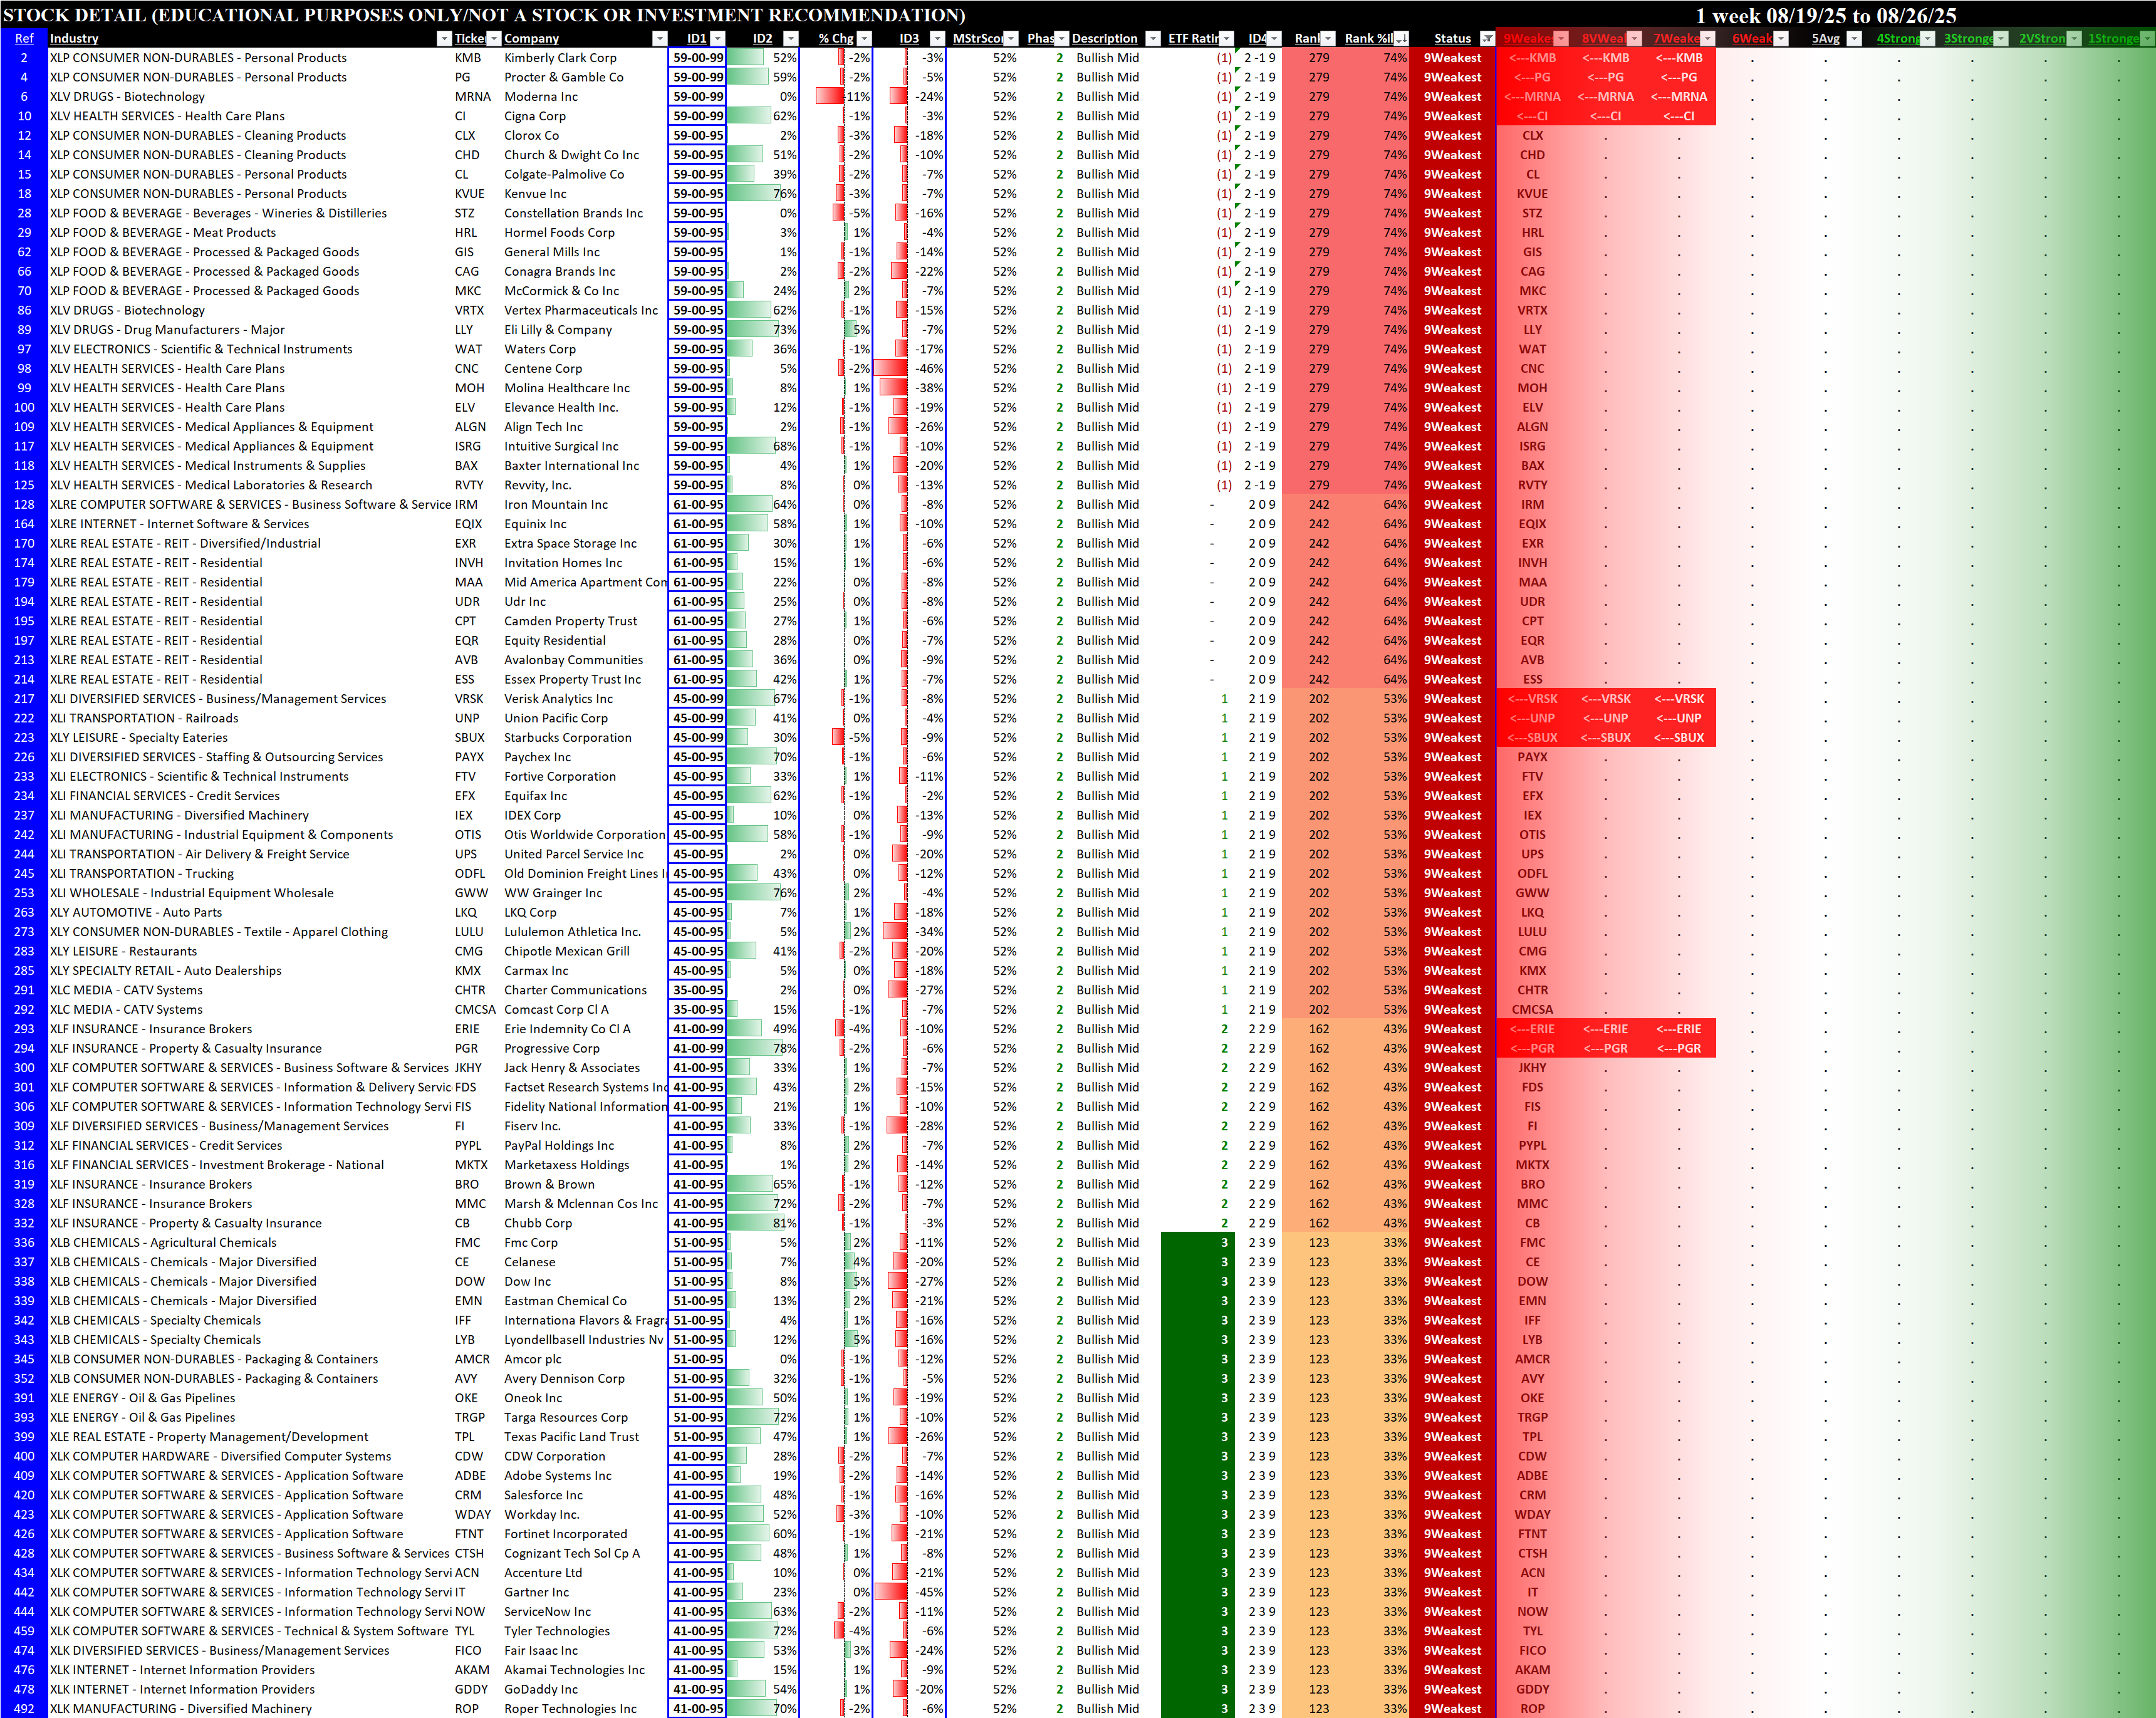
Task: Click Moderna's red 11% change data bar
Action: click(x=830, y=97)
